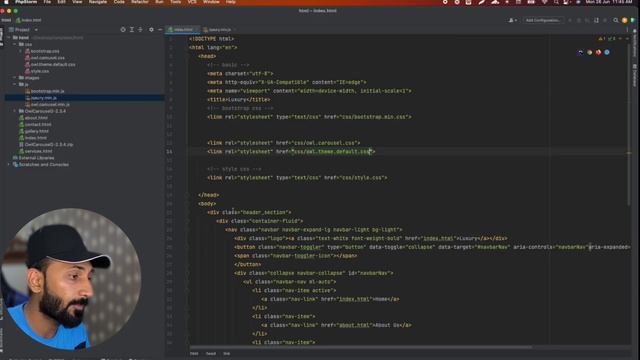Collapse the css folder arrow
The image size is (640, 360).
pyautogui.click(x=15, y=44)
